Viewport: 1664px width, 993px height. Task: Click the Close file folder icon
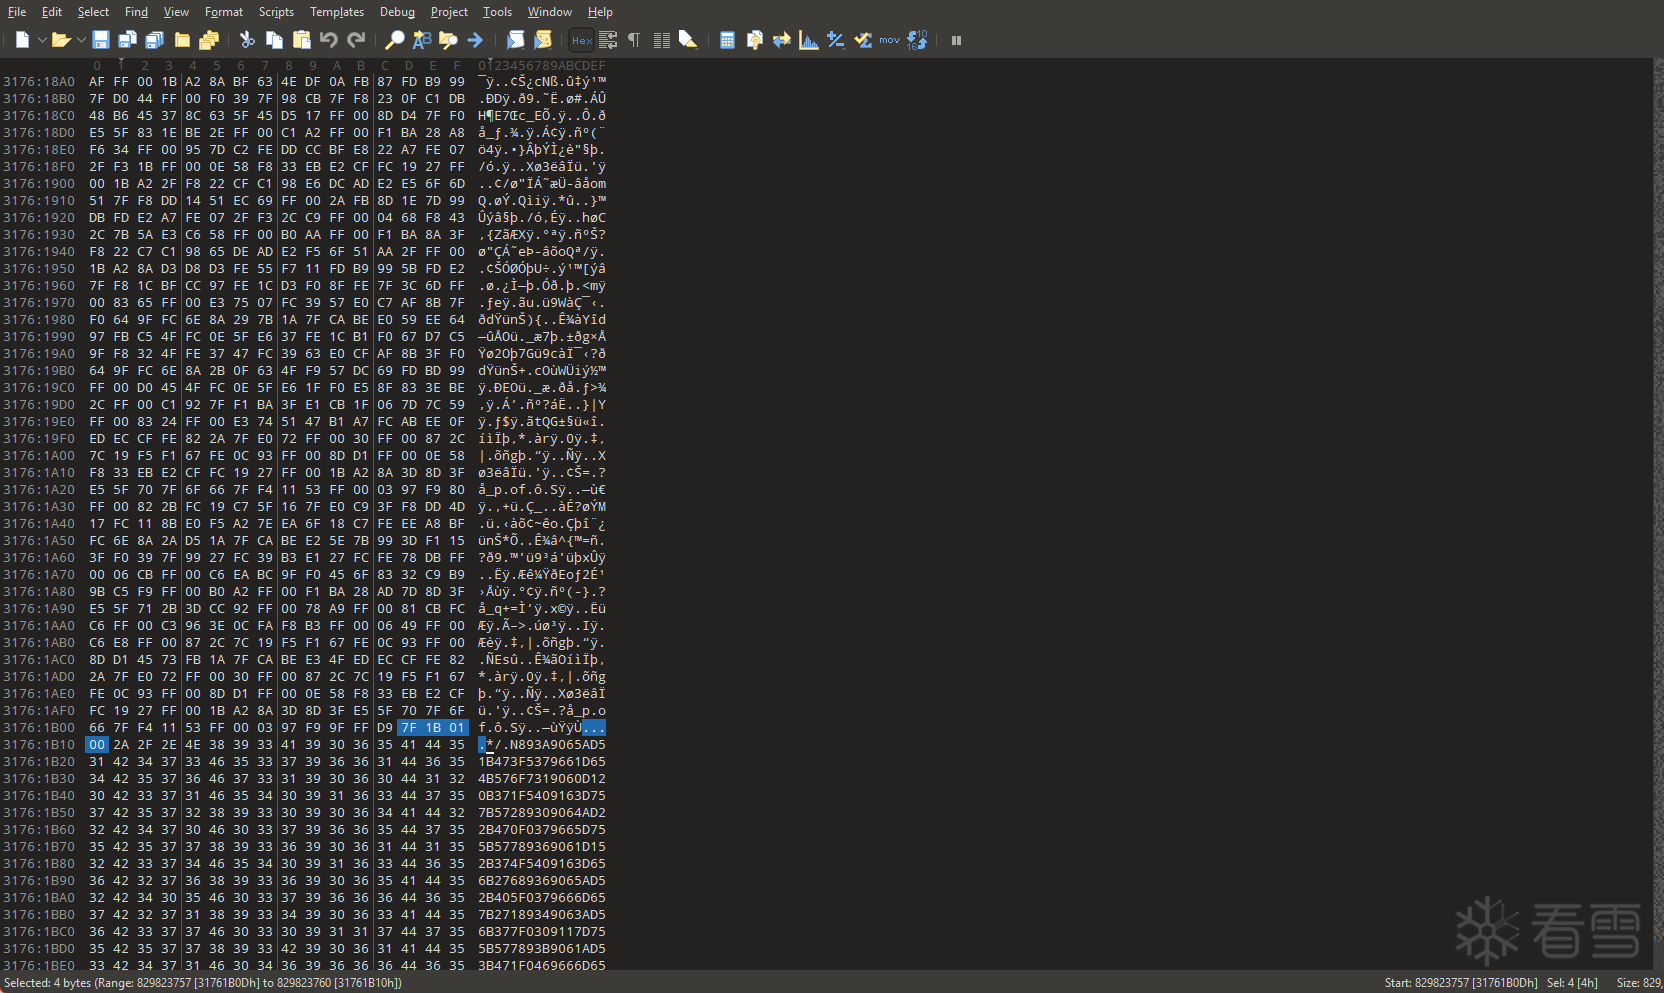182,40
